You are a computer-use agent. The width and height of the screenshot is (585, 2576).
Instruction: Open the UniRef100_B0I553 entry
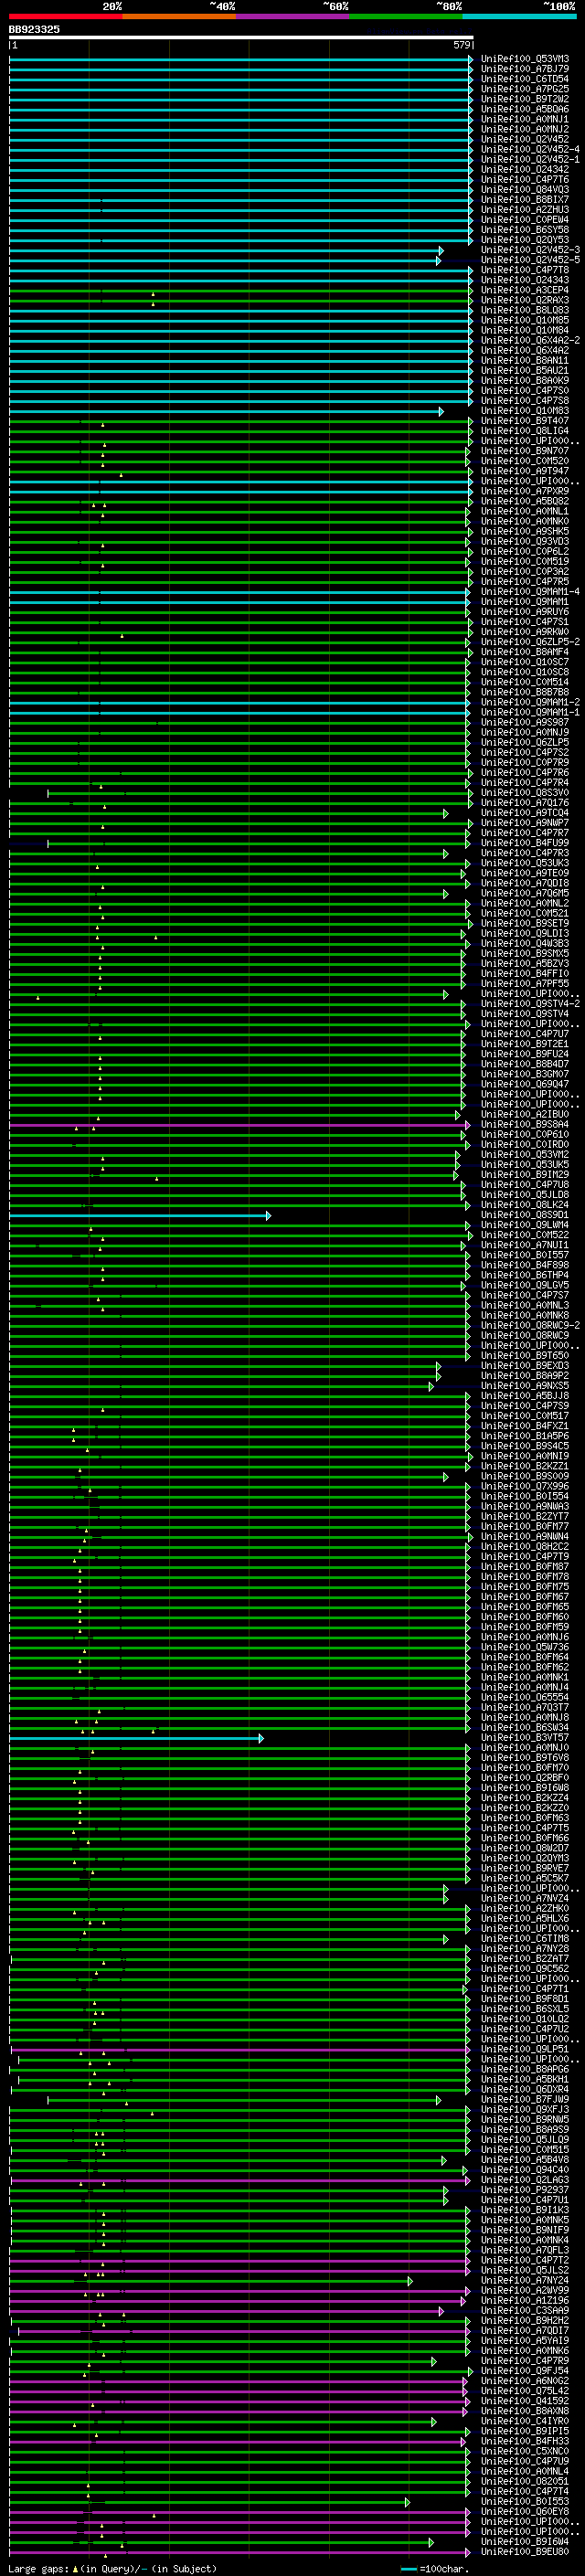(x=525, y=2502)
